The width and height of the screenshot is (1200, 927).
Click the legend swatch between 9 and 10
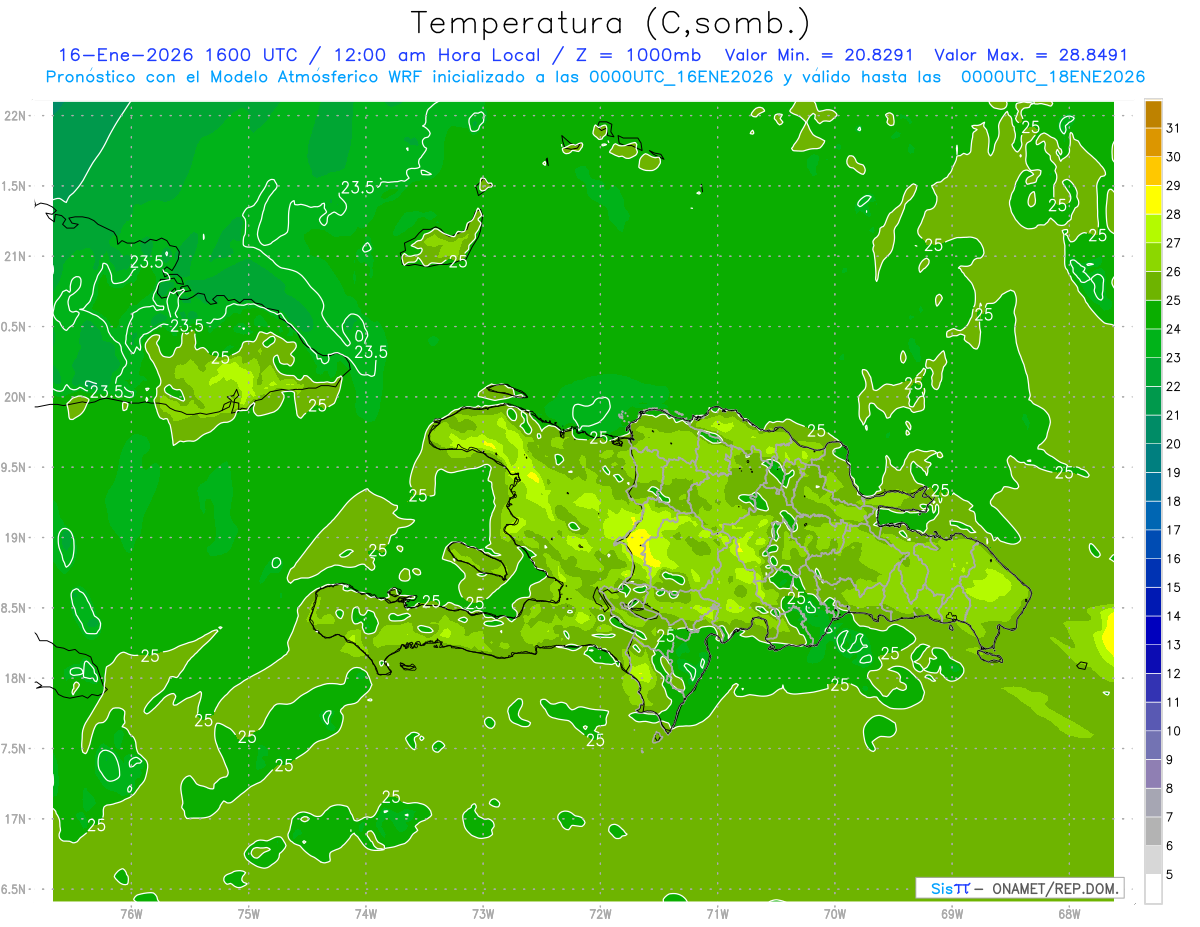tap(1153, 745)
